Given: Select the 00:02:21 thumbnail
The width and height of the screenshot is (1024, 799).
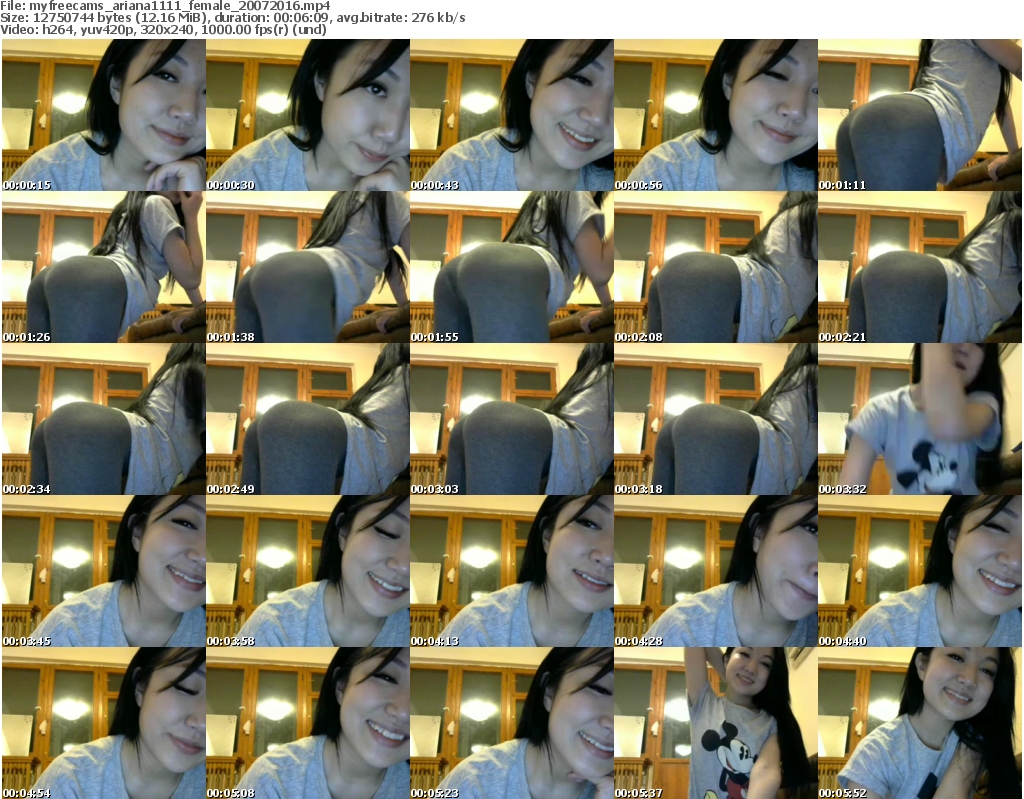Looking at the screenshot, I should 920,267.
